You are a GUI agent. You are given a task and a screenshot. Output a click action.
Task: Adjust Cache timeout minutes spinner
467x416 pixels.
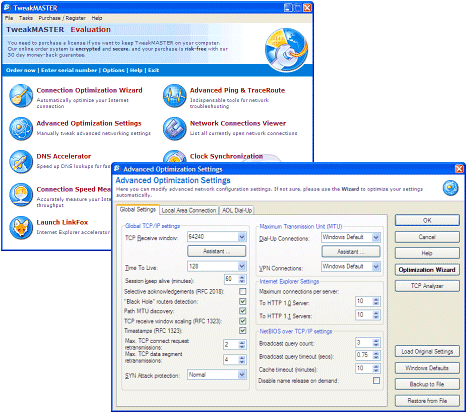376,368
